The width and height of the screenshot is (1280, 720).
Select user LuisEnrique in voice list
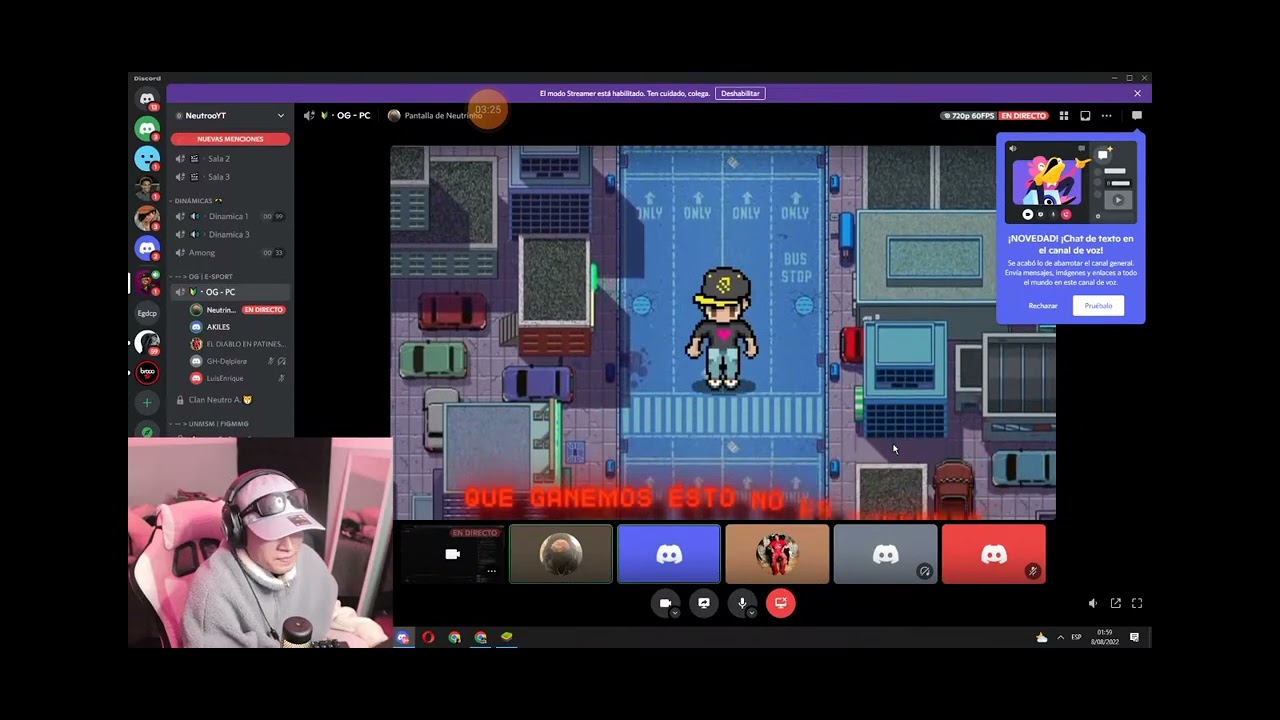[238, 378]
